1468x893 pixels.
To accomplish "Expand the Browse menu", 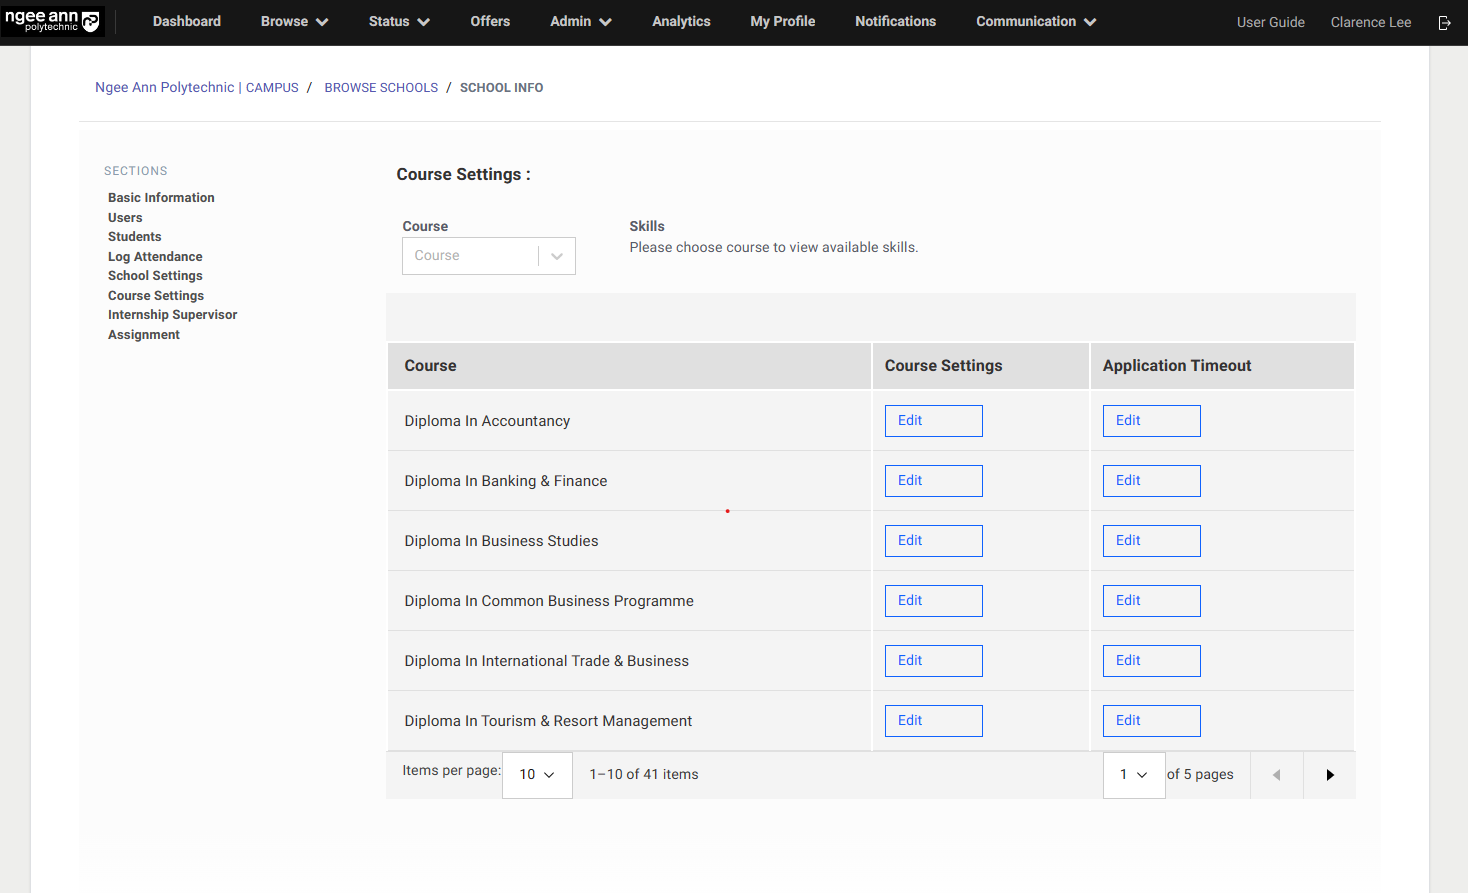I will (x=294, y=21).
